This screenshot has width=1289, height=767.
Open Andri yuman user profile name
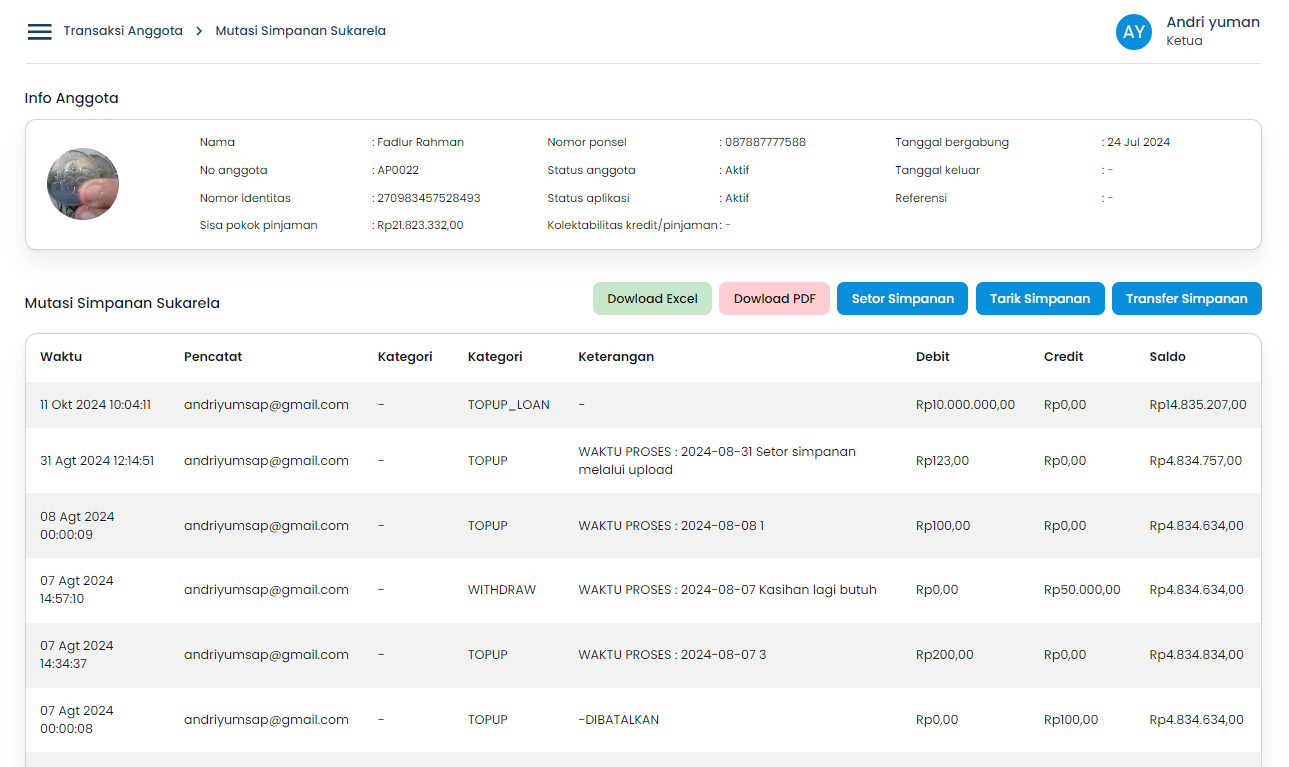pyautogui.click(x=1212, y=23)
